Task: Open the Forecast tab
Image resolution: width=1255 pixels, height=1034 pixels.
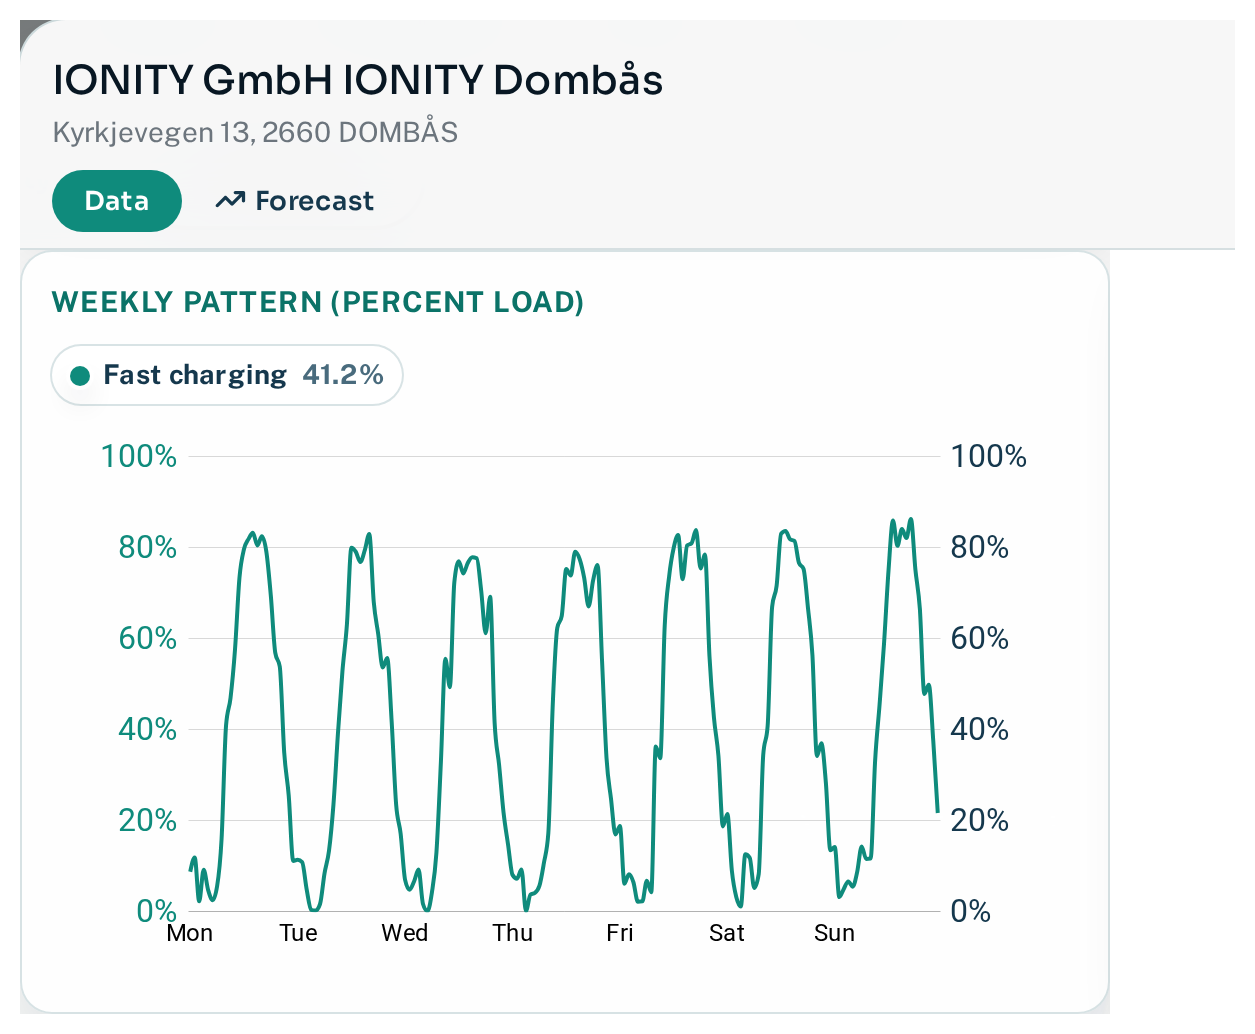Action: [294, 201]
